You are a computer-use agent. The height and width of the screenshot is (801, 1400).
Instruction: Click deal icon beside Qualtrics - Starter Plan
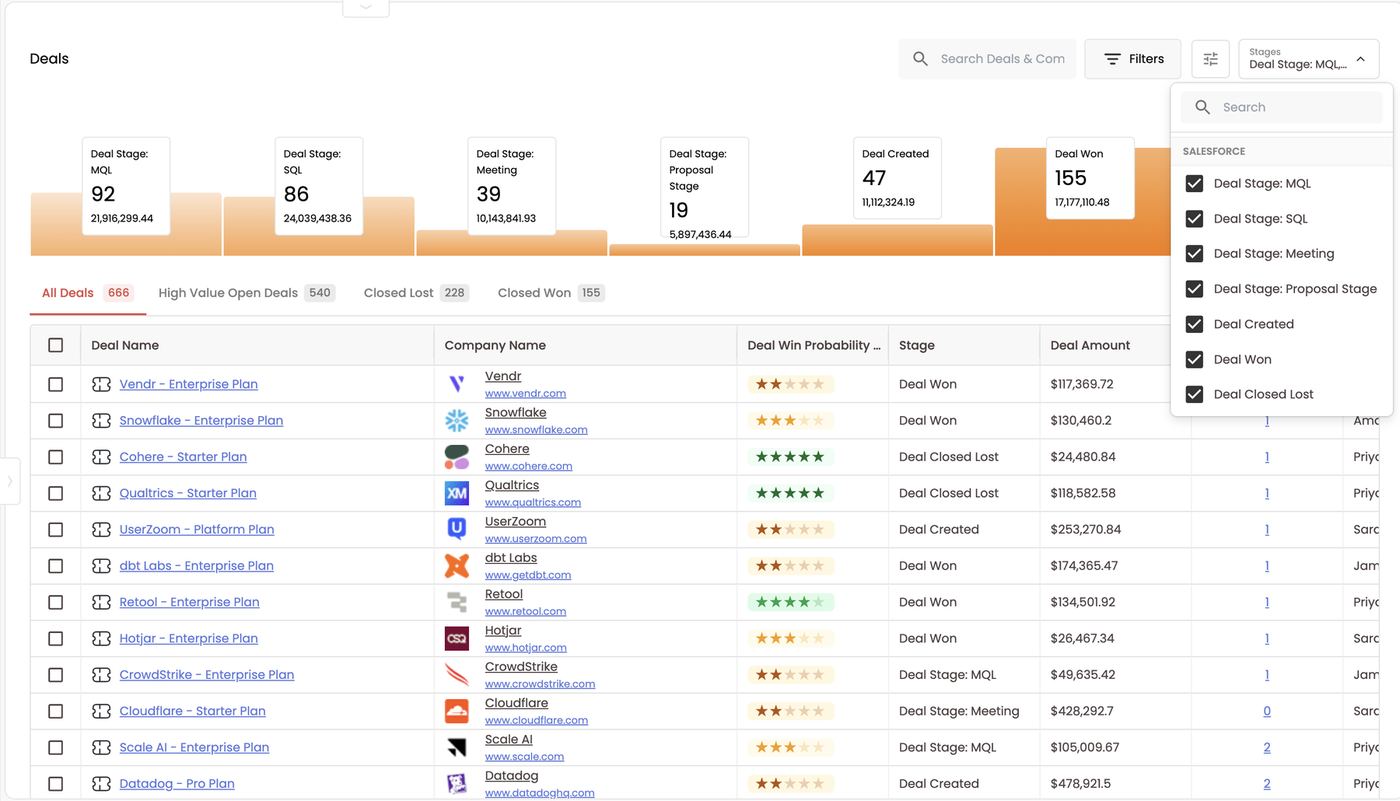pyautogui.click(x=101, y=493)
